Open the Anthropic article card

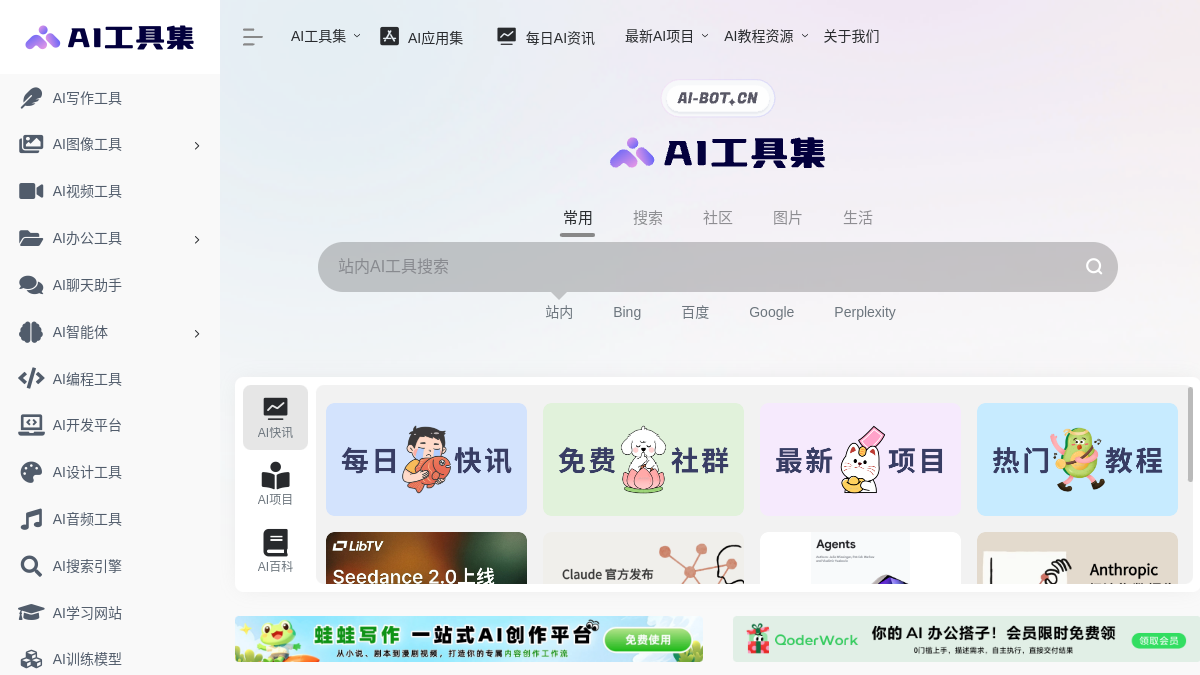pos(1077,558)
